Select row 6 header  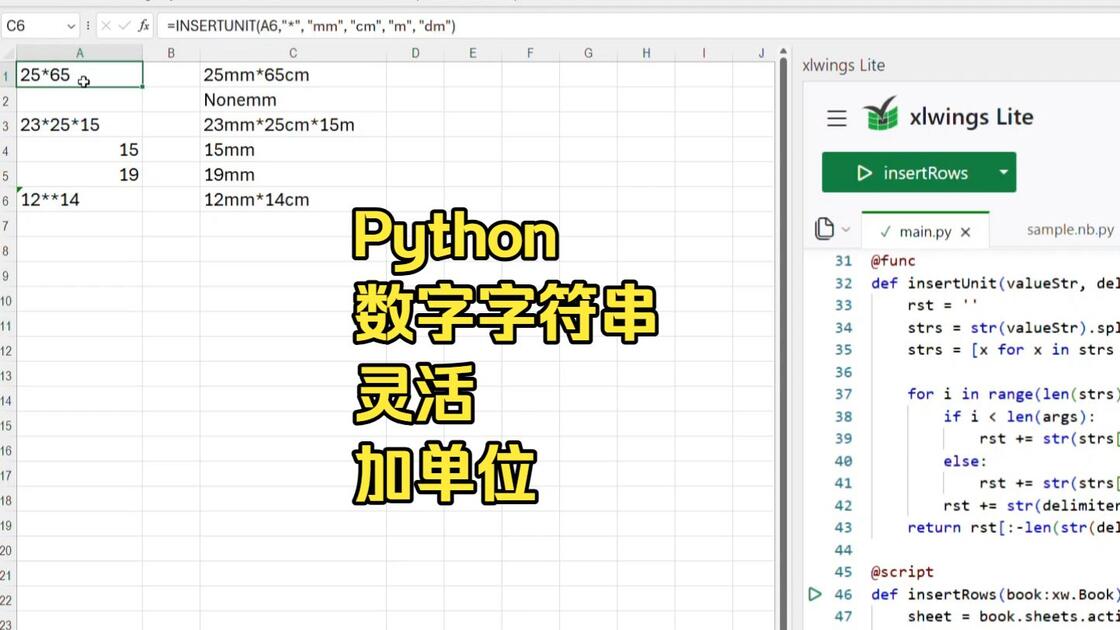click(x=7, y=200)
